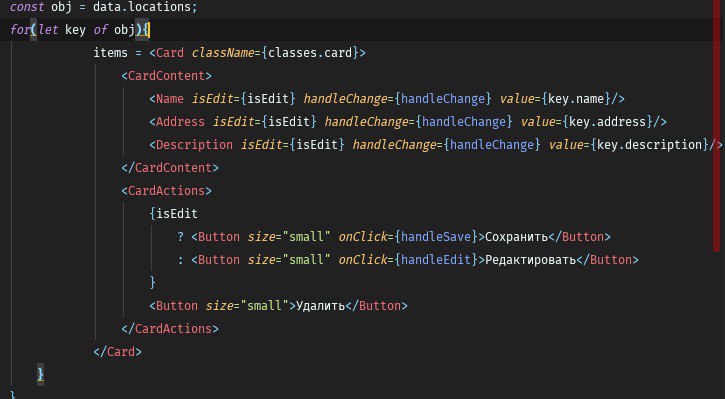Click 'key.address' value expression
Viewport: 725px width, 399px height.
click(x=608, y=122)
